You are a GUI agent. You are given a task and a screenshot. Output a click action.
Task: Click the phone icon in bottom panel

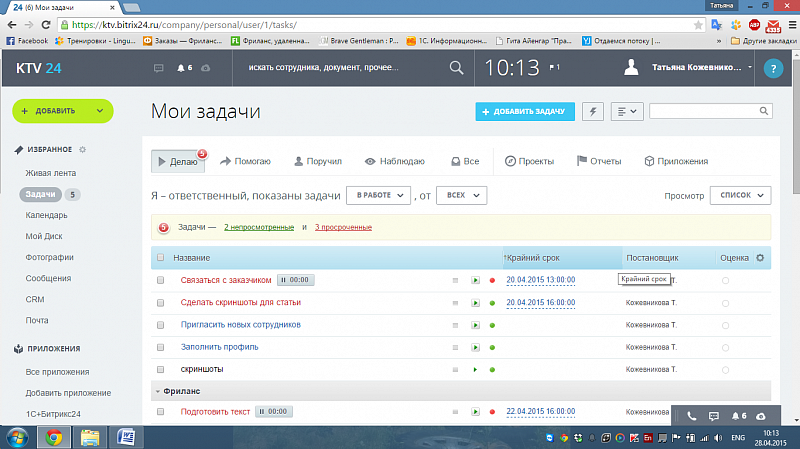(x=691, y=415)
